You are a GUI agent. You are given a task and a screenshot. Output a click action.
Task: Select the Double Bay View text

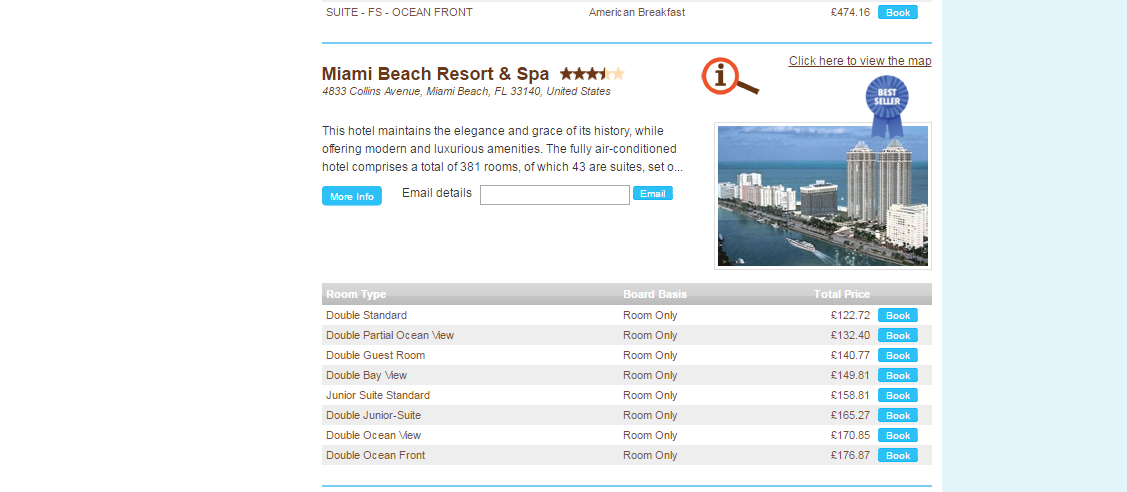(366, 376)
